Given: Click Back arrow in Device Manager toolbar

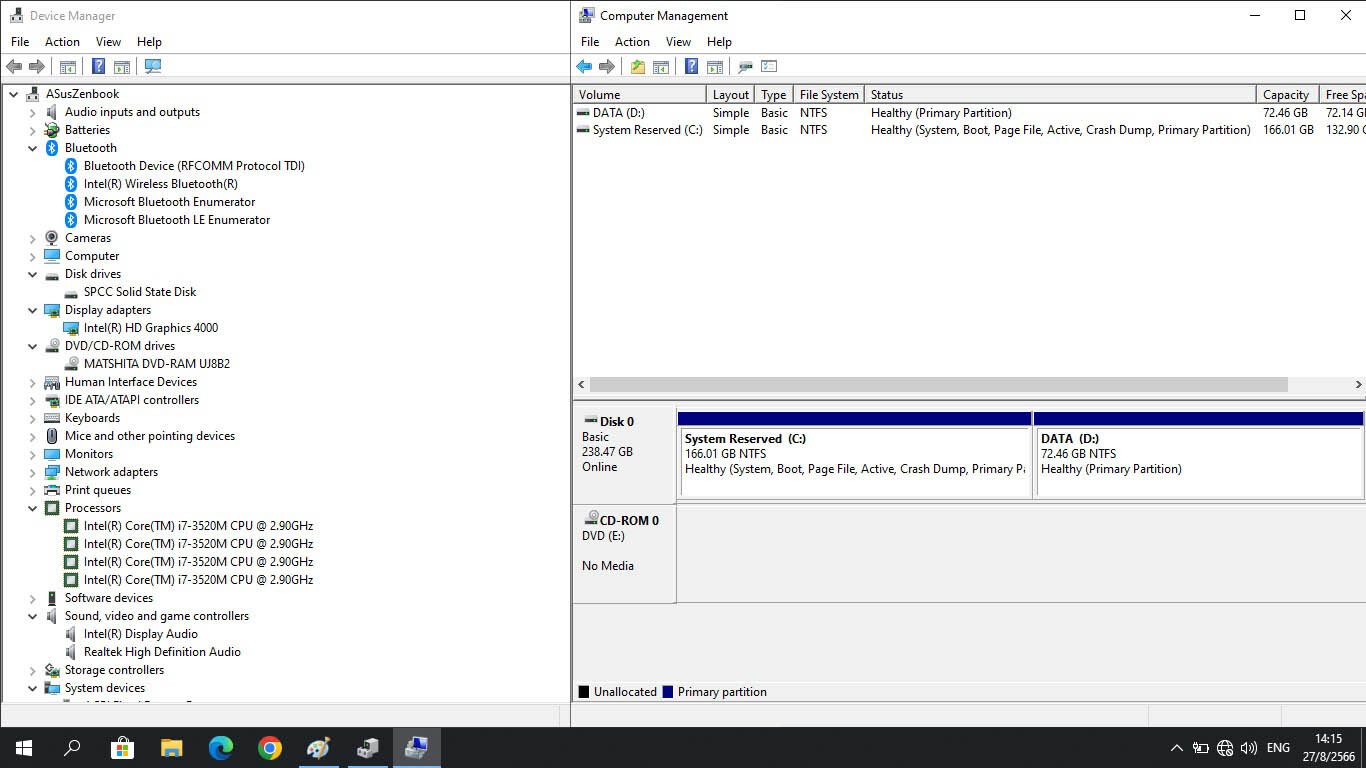Looking at the screenshot, I should pos(14,67).
